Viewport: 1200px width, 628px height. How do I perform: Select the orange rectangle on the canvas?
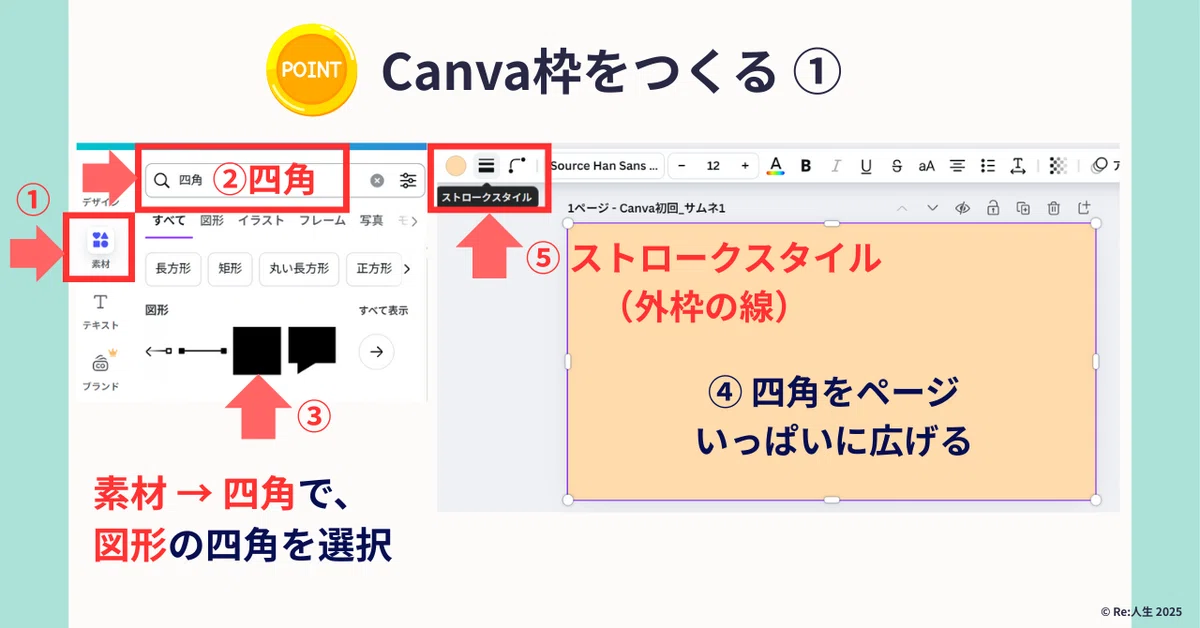coord(831,361)
